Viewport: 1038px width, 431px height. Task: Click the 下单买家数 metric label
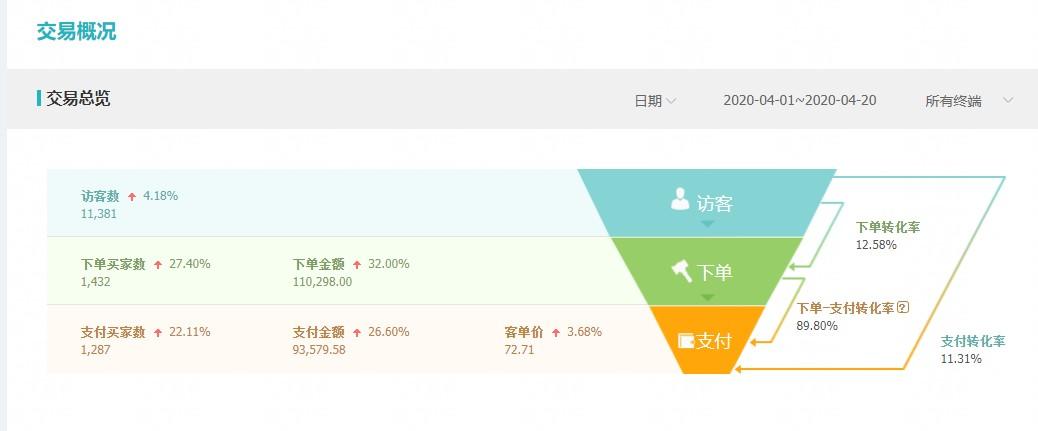coord(113,264)
